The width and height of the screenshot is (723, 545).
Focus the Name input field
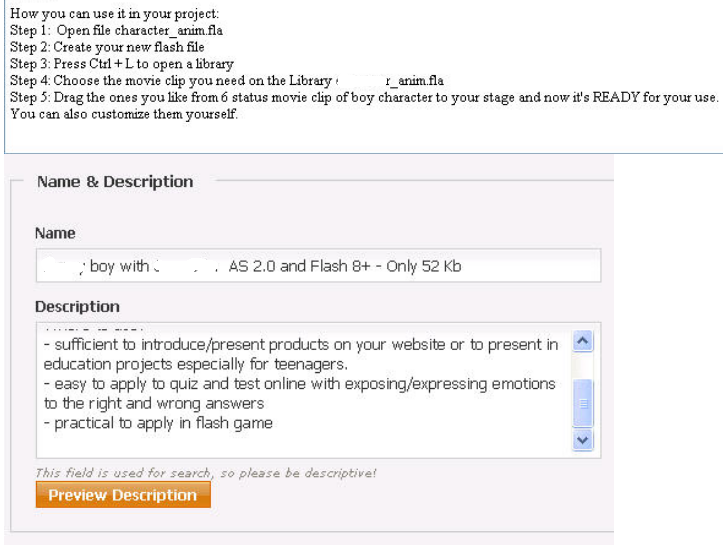317,266
